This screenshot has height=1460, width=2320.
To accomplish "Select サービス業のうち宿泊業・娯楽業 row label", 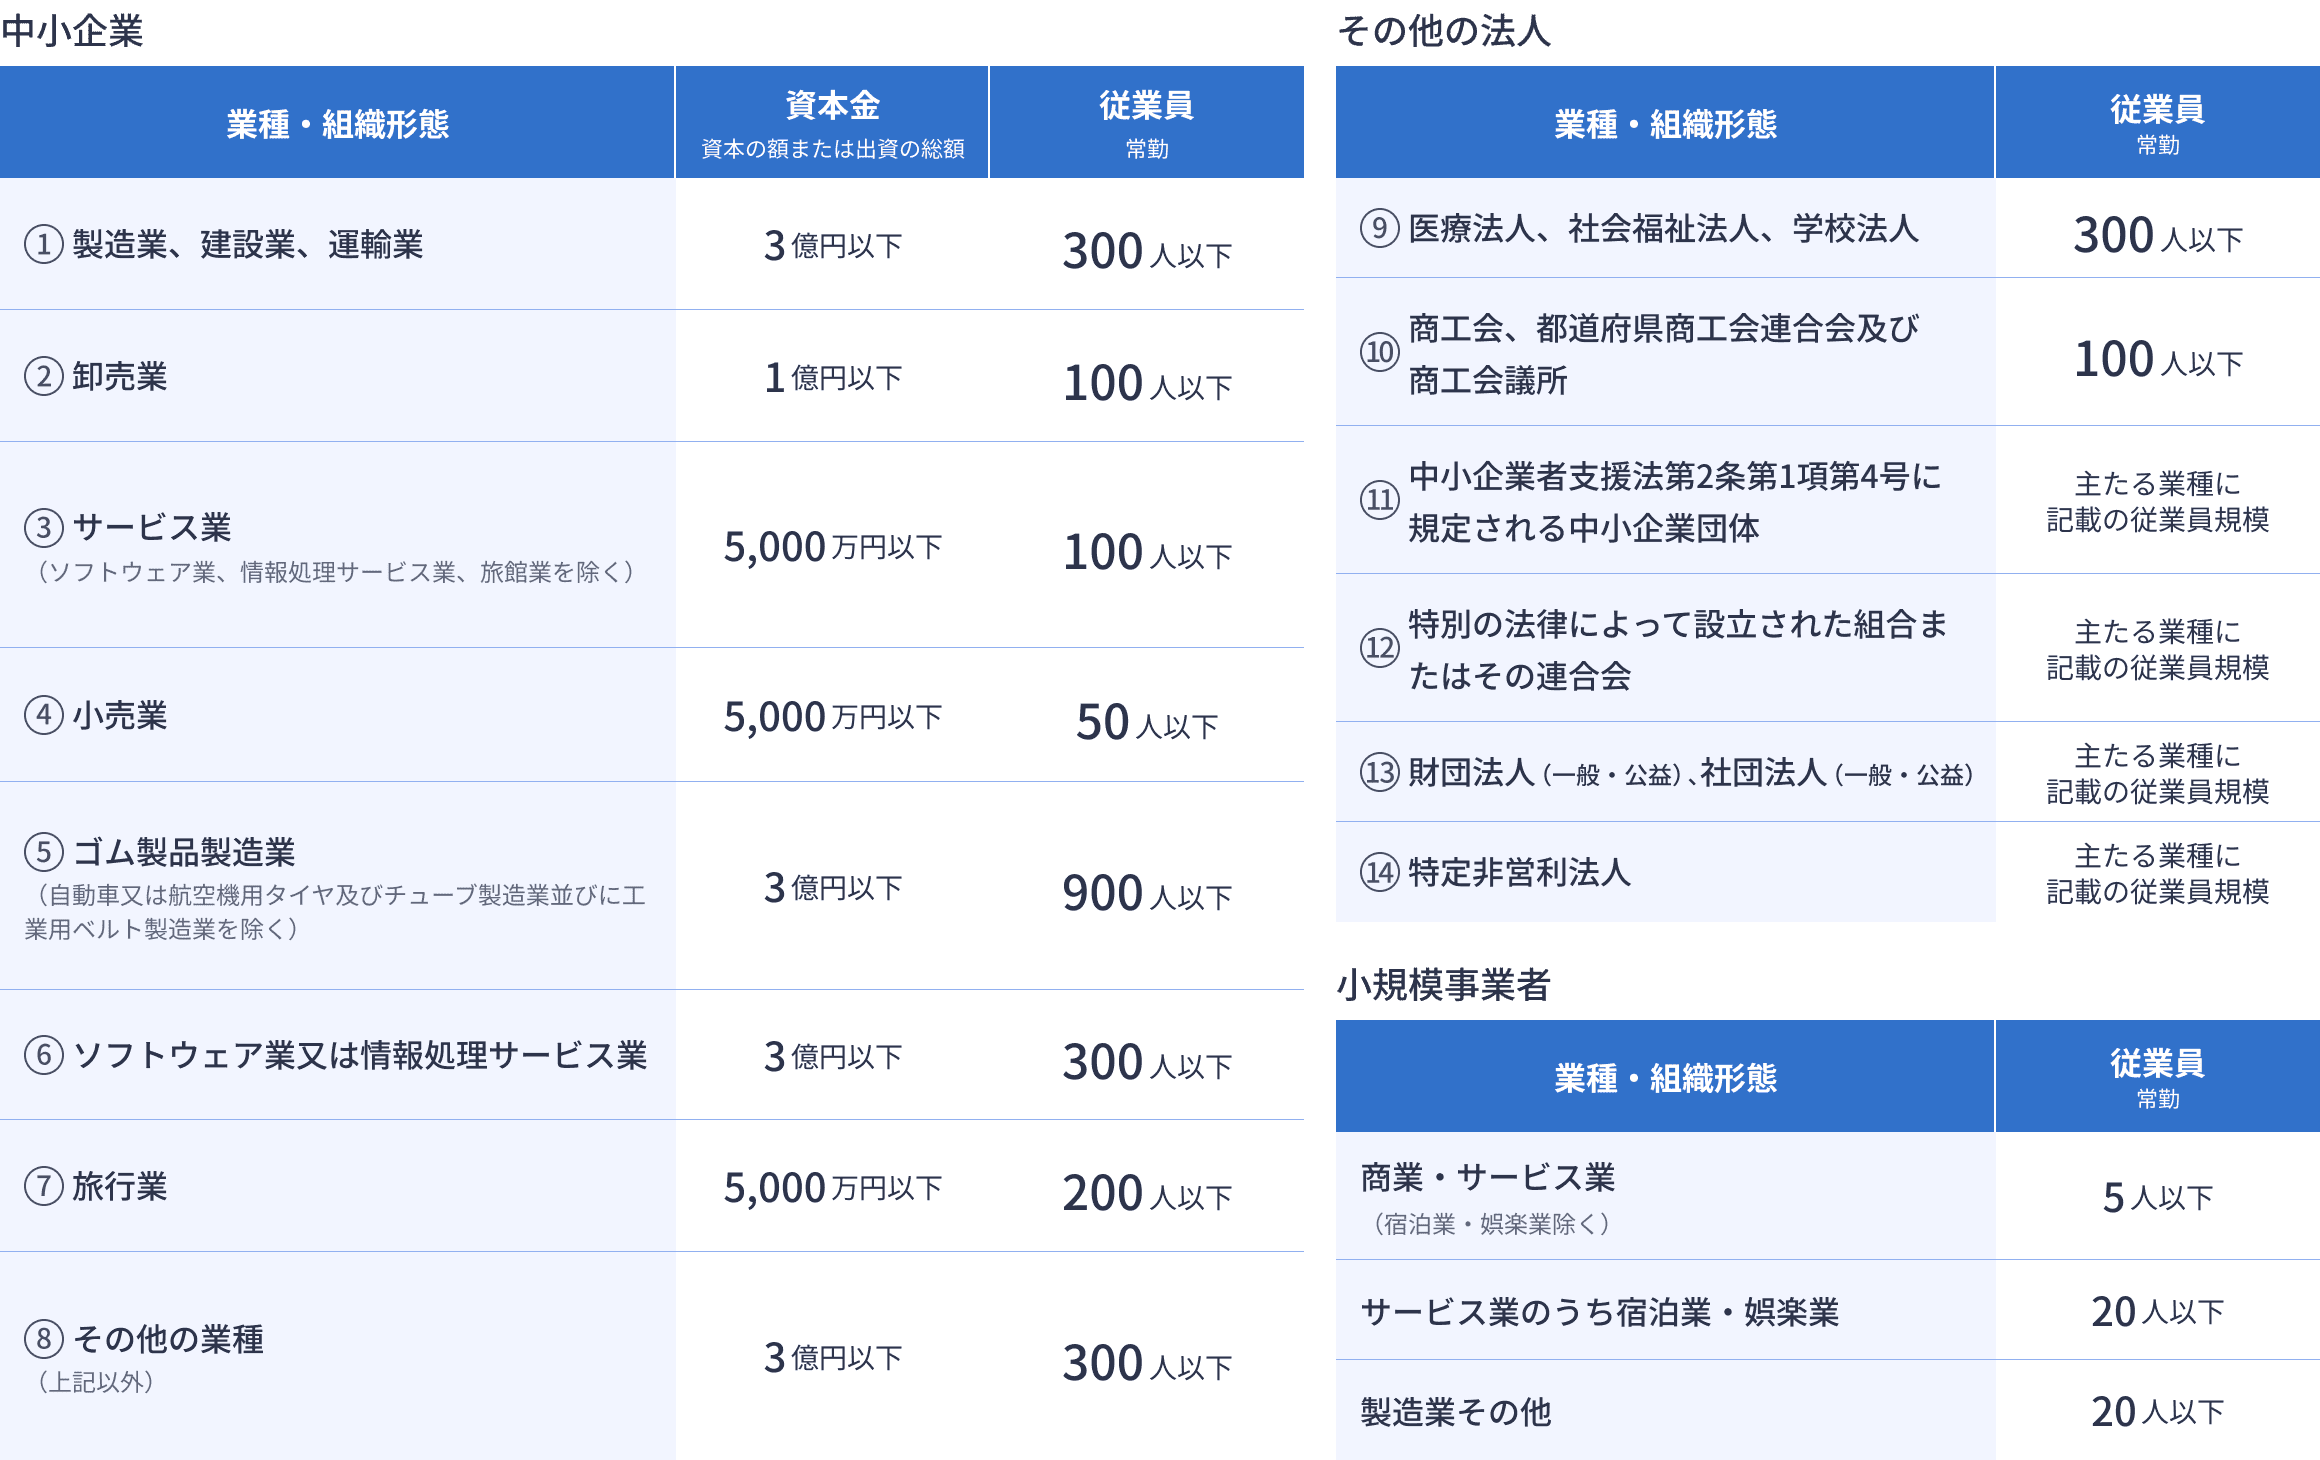I will tap(1600, 1311).
